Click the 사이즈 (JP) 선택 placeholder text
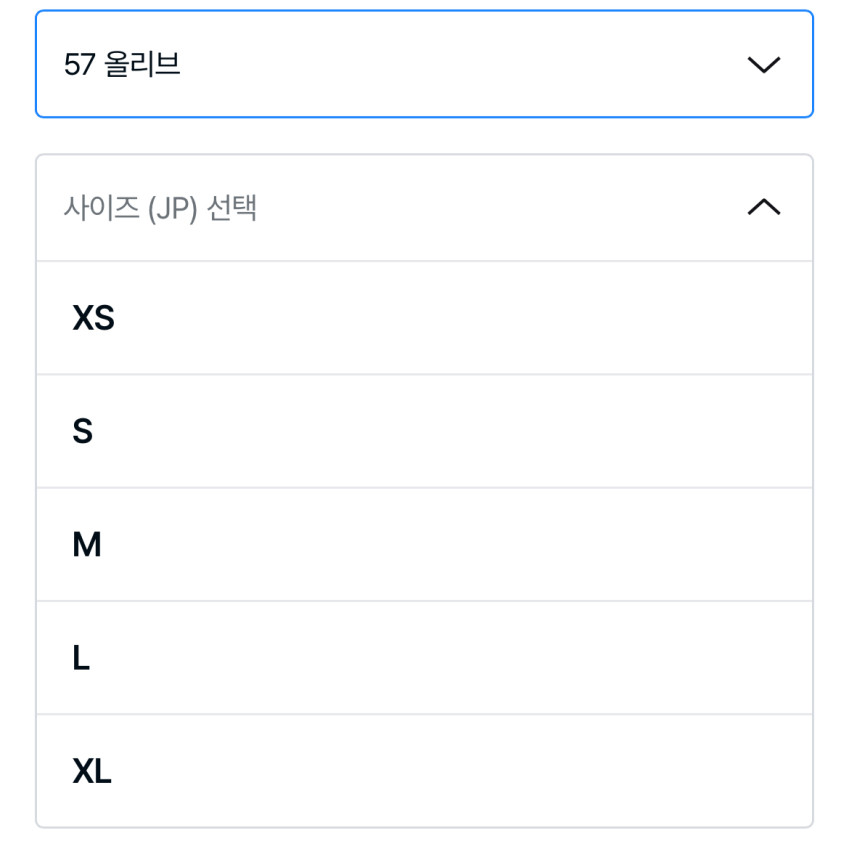 (160, 208)
